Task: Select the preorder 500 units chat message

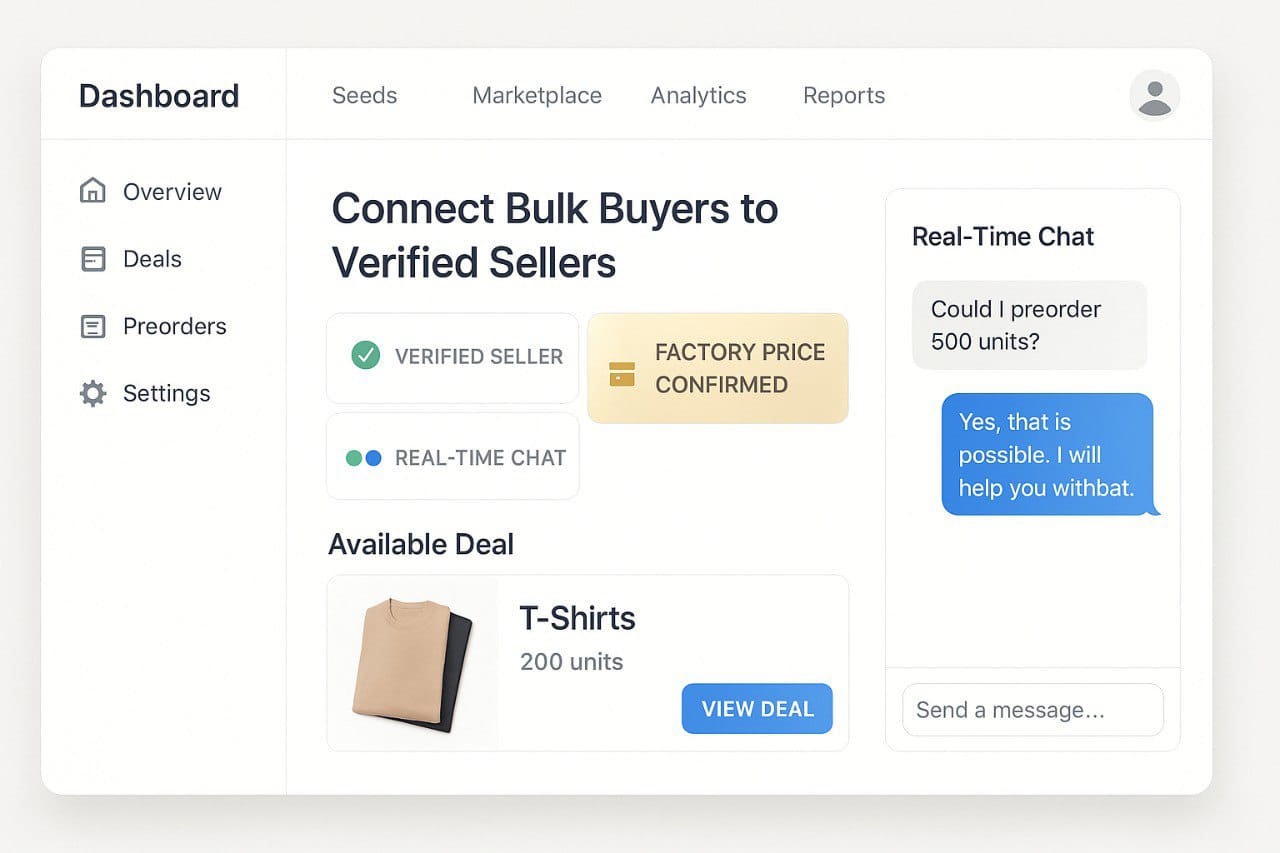Action: pos(1029,325)
